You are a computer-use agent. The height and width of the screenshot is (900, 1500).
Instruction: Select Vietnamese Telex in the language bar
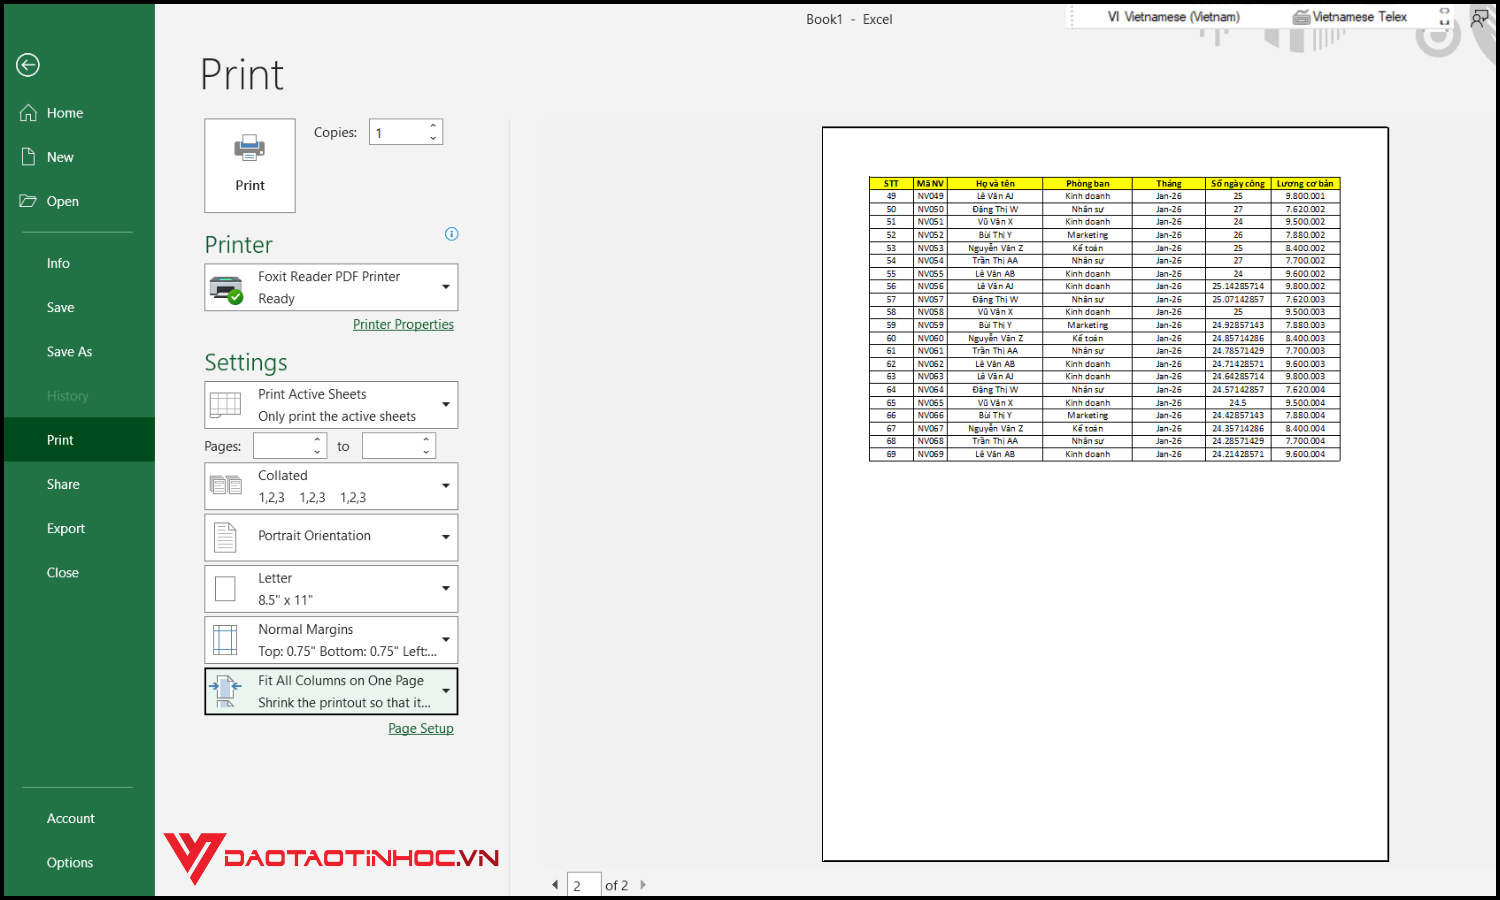point(1357,16)
